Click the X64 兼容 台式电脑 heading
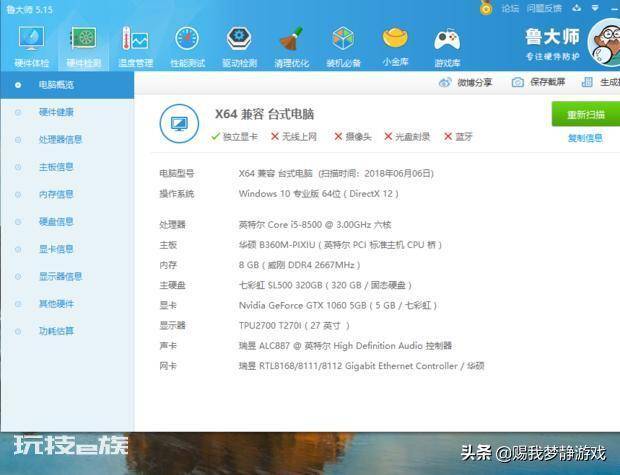620x475 pixels. [265, 114]
